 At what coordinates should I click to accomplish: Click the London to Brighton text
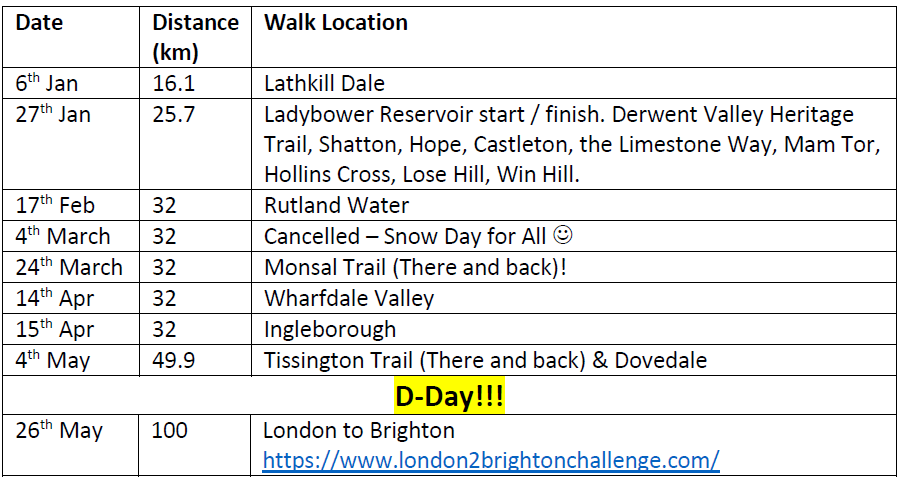tap(359, 430)
